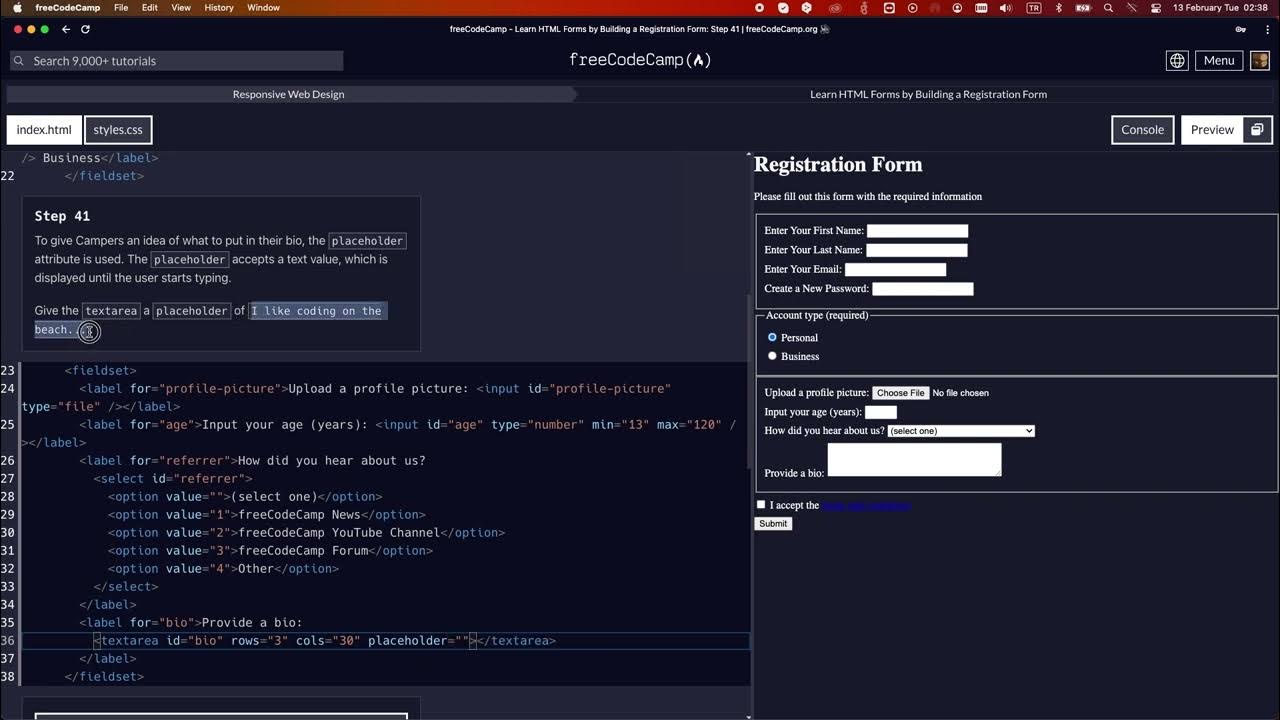Open the File menu

121,7
